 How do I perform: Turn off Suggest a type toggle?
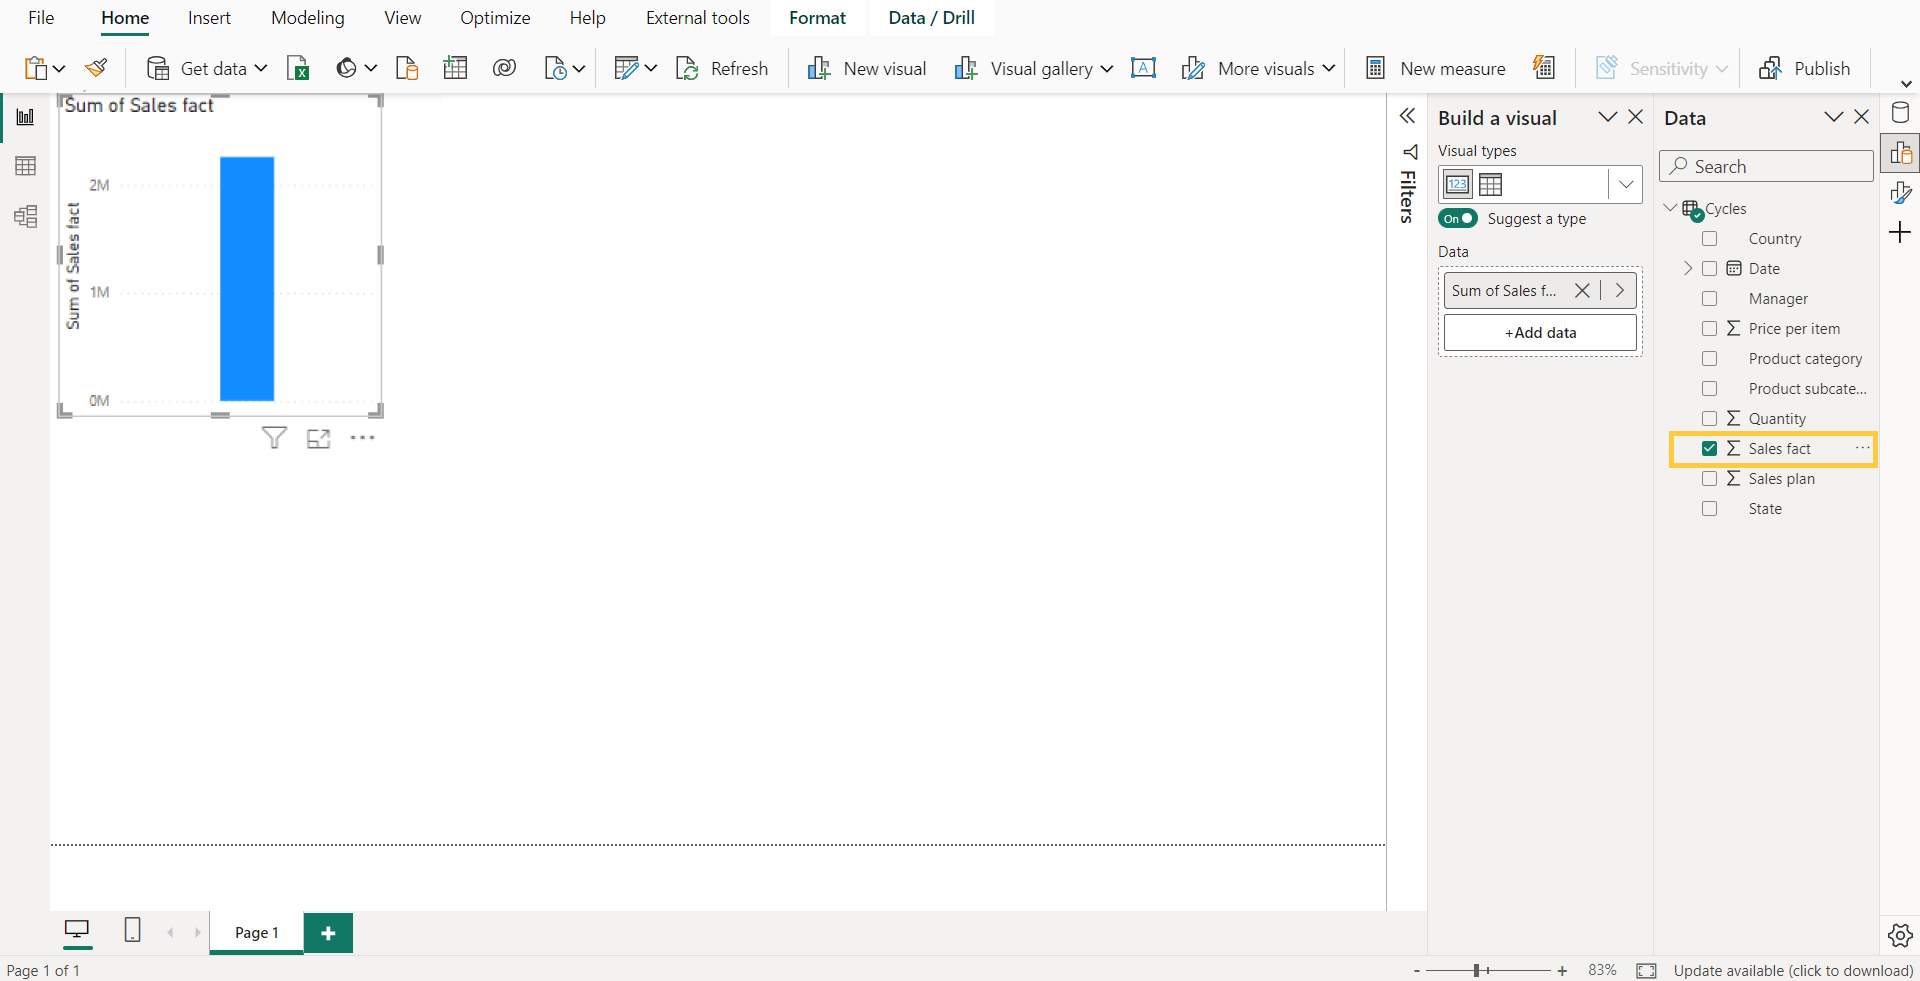coord(1458,219)
